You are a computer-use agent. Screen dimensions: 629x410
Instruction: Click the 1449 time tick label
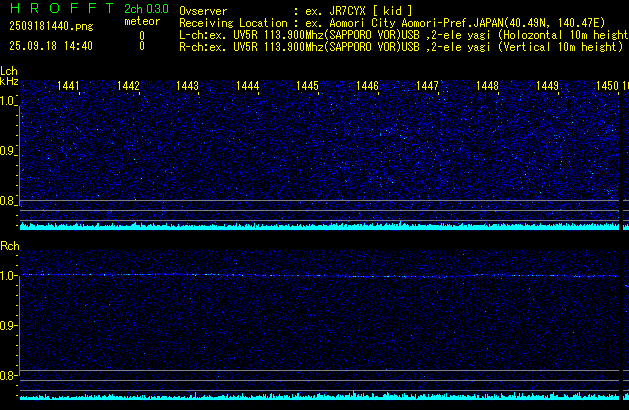coord(547,87)
